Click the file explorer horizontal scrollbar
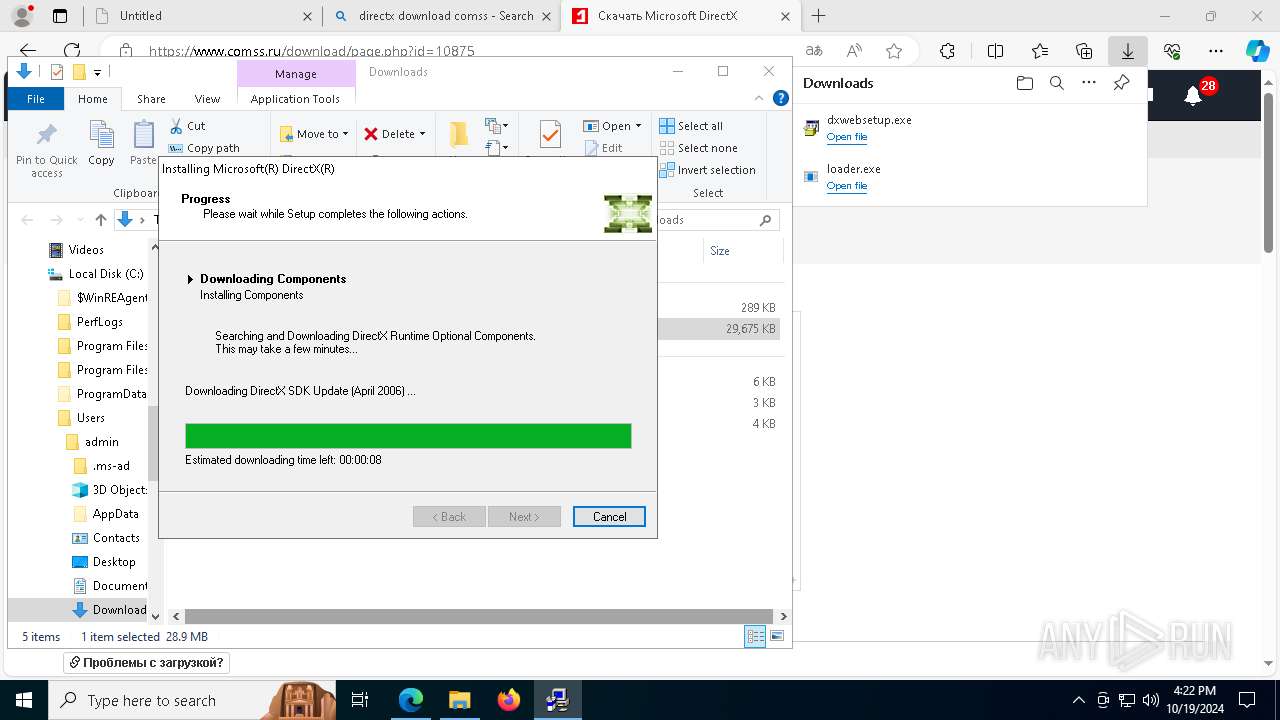The width and height of the screenshot is (1280, 720). click(479, 617)
